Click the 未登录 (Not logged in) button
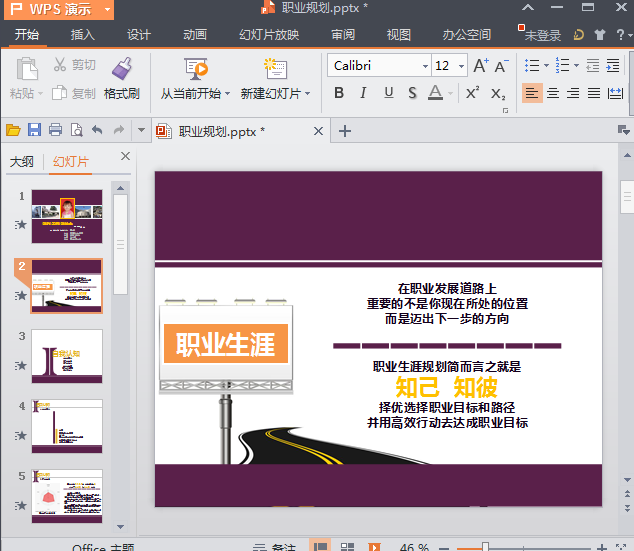This screenshot has width=634, height=551. (541, 35)
